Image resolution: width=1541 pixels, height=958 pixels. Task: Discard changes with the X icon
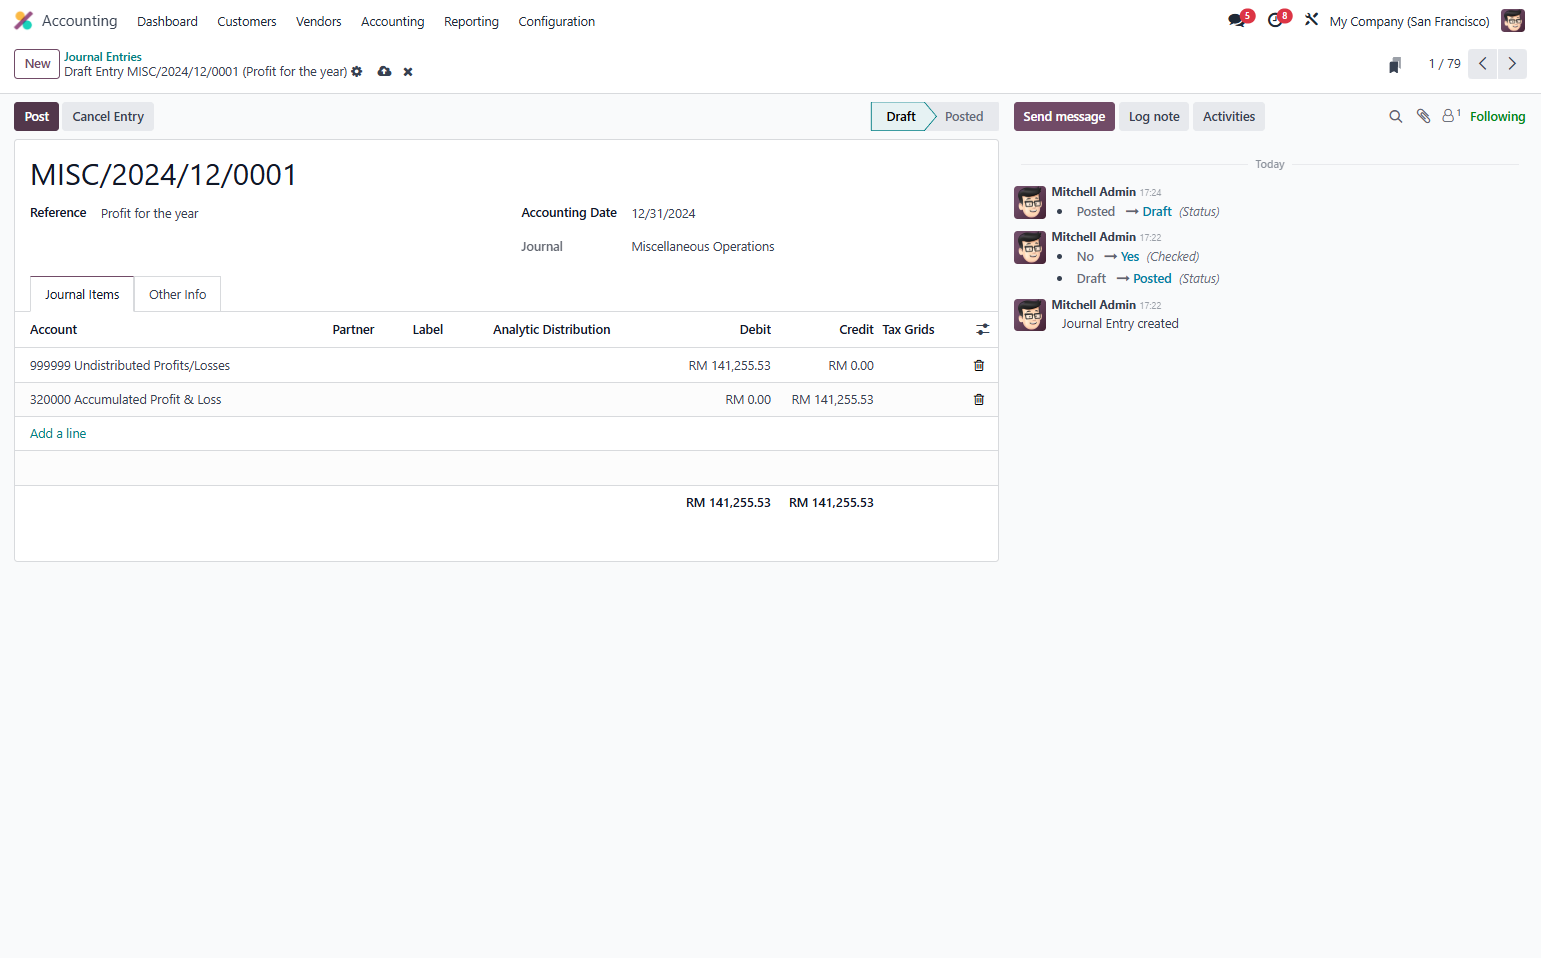pos(408,72)
